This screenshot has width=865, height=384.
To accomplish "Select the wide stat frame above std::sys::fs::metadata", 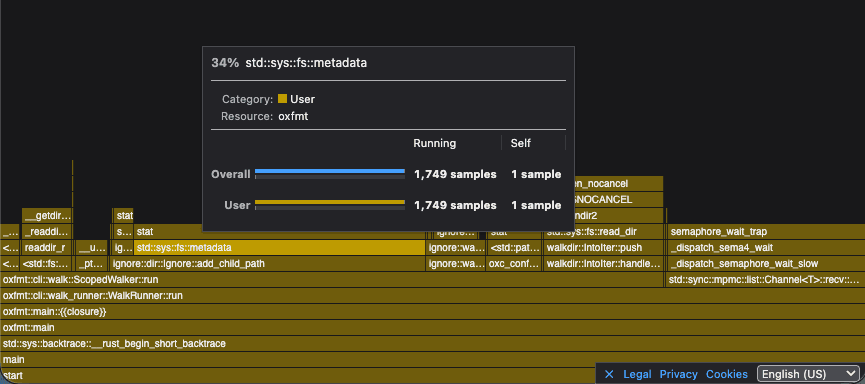I will (x=280, y=232).
